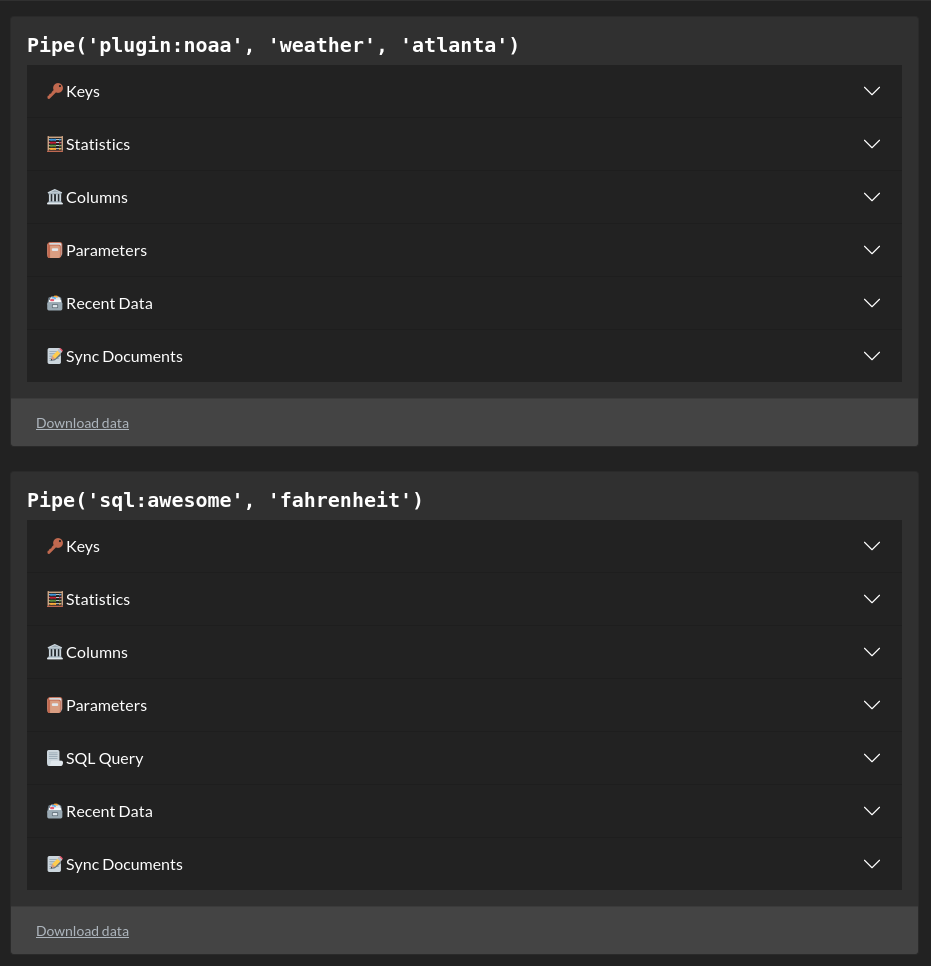Expand Sync Documents chevron in the fahrenheit pipe
The height and width of the screenshot is (966, 931).
(x=871, y=864)
